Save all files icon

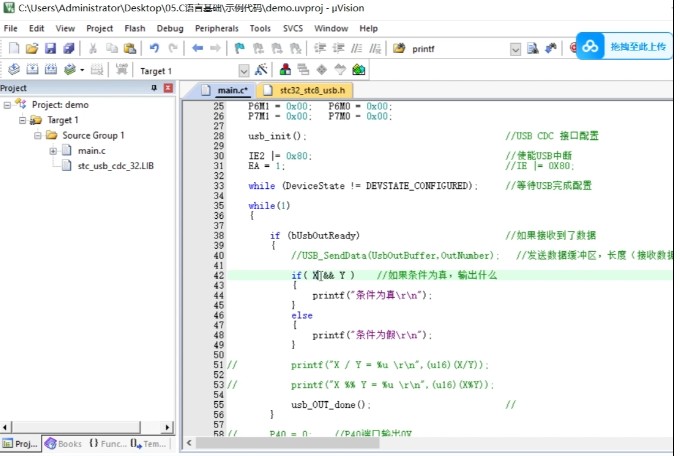pyautogui.click(x=69, y=48)
